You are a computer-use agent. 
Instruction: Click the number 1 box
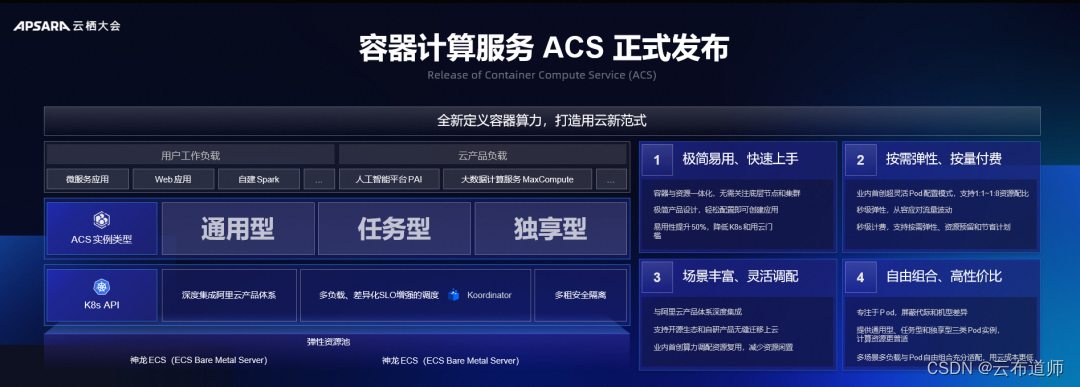tap(657, 160)
